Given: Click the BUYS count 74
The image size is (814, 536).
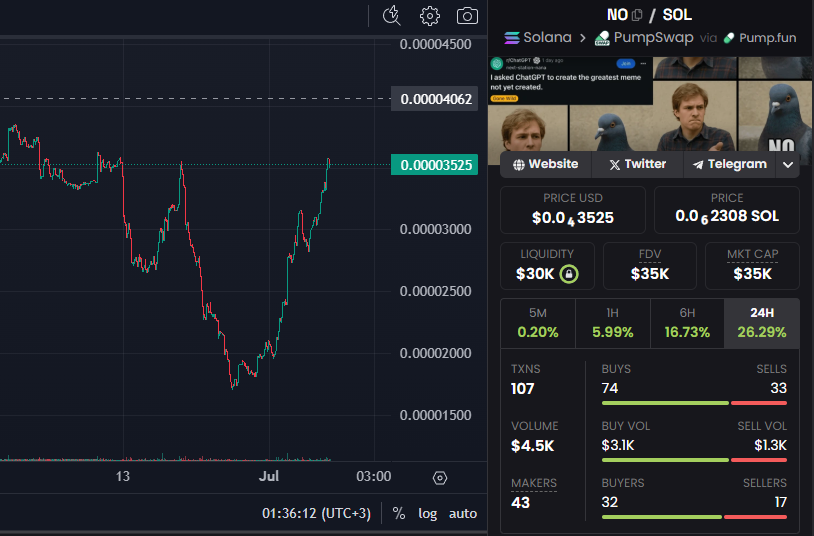Looking at the screenshot, I should coord(610,388).
